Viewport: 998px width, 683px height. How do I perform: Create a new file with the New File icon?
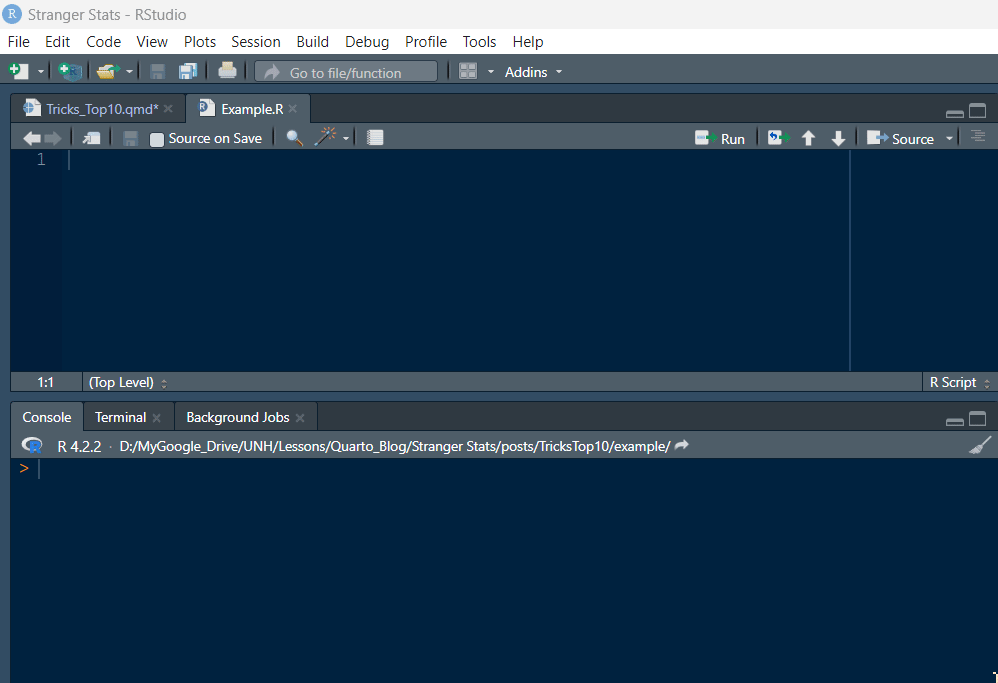click(x=18, y=71)
